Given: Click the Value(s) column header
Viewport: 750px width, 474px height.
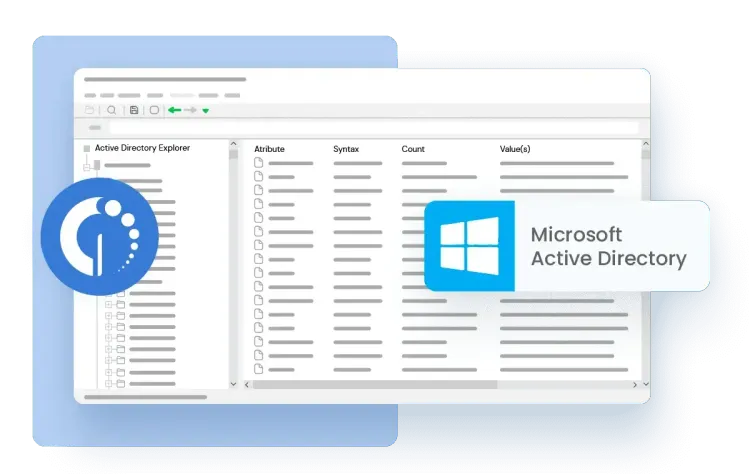Looking at the screenshot, I should pyautogui.click(x=515, y=149).
